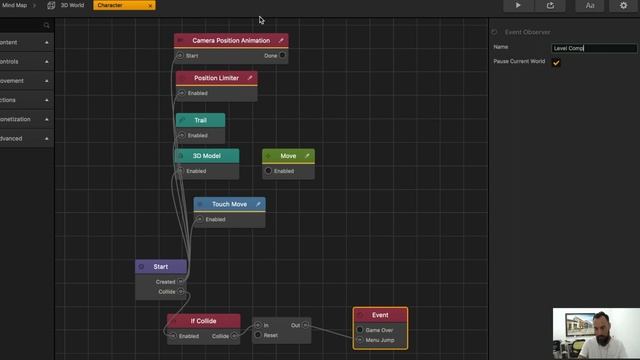Viewport: 640px width, 360px height.
Task: Select the Character tab
Action: pos(124,5)
